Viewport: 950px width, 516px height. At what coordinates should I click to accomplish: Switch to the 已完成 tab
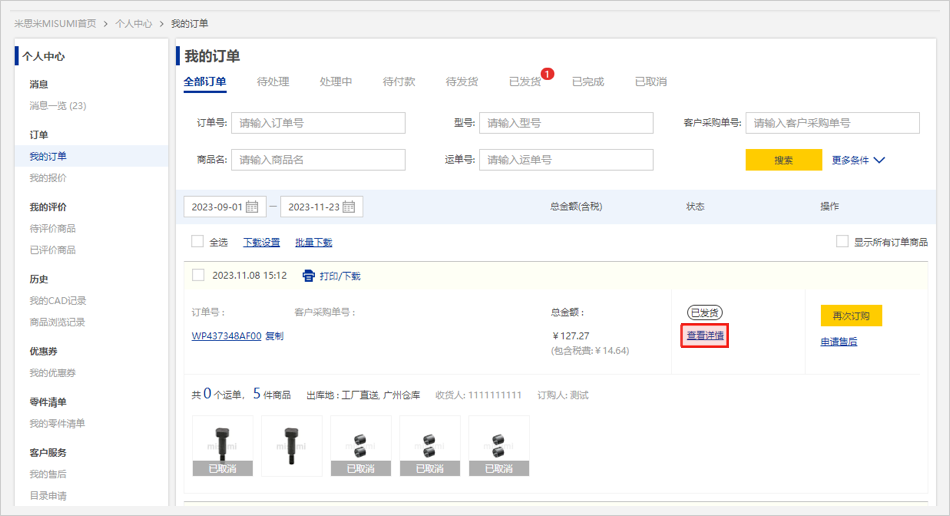tap(588, 82)
